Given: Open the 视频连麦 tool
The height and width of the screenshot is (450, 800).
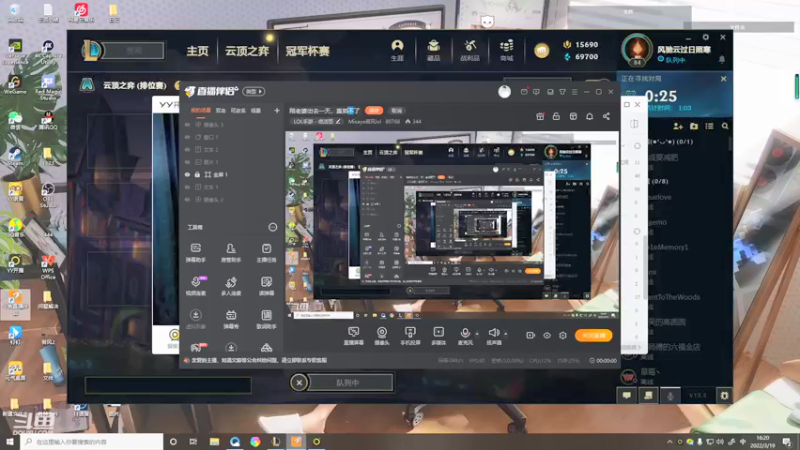Looking at the screenshot, I should pyautogui.click(x=195, y=286).
